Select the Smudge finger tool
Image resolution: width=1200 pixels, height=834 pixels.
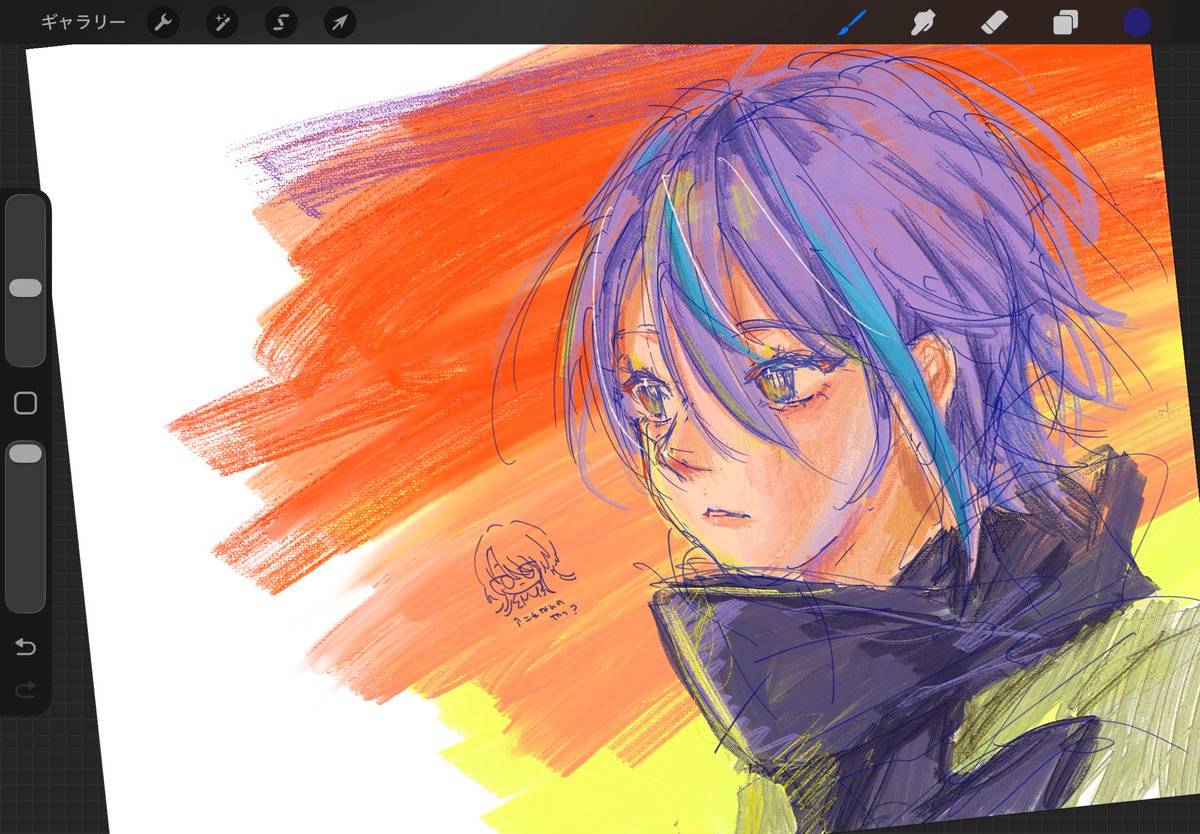[x=923, y=22]
